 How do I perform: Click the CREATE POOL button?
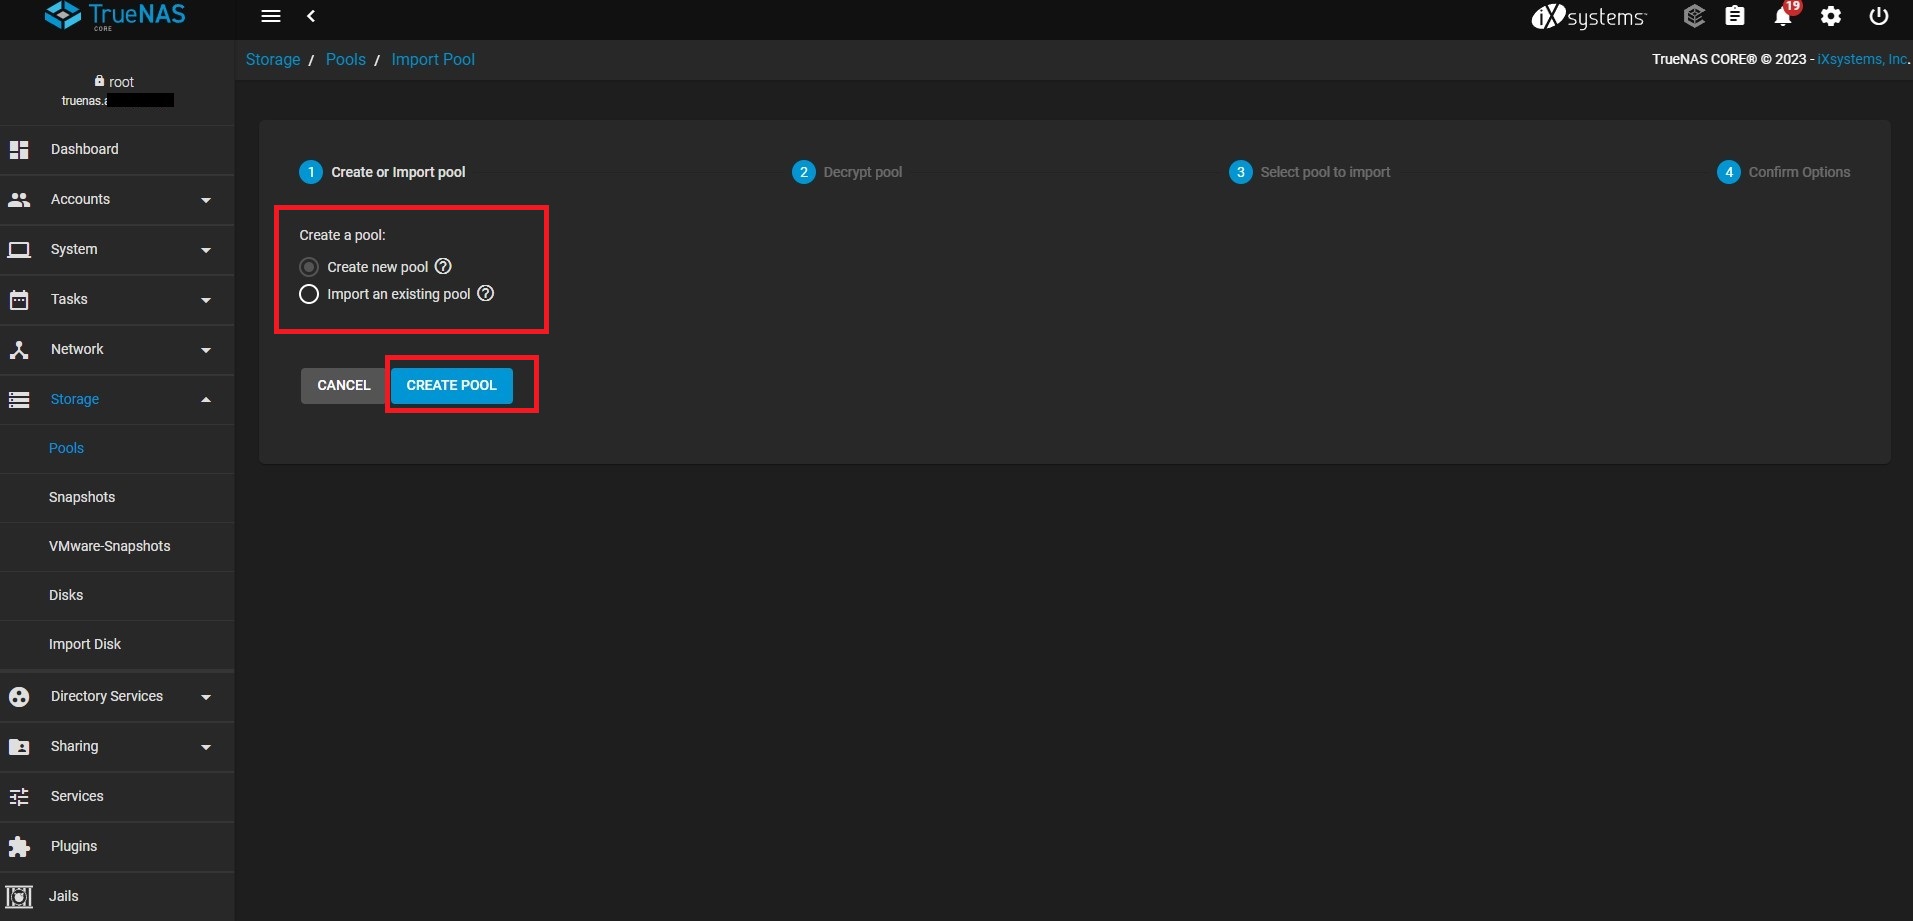click(x=451, y=385)
